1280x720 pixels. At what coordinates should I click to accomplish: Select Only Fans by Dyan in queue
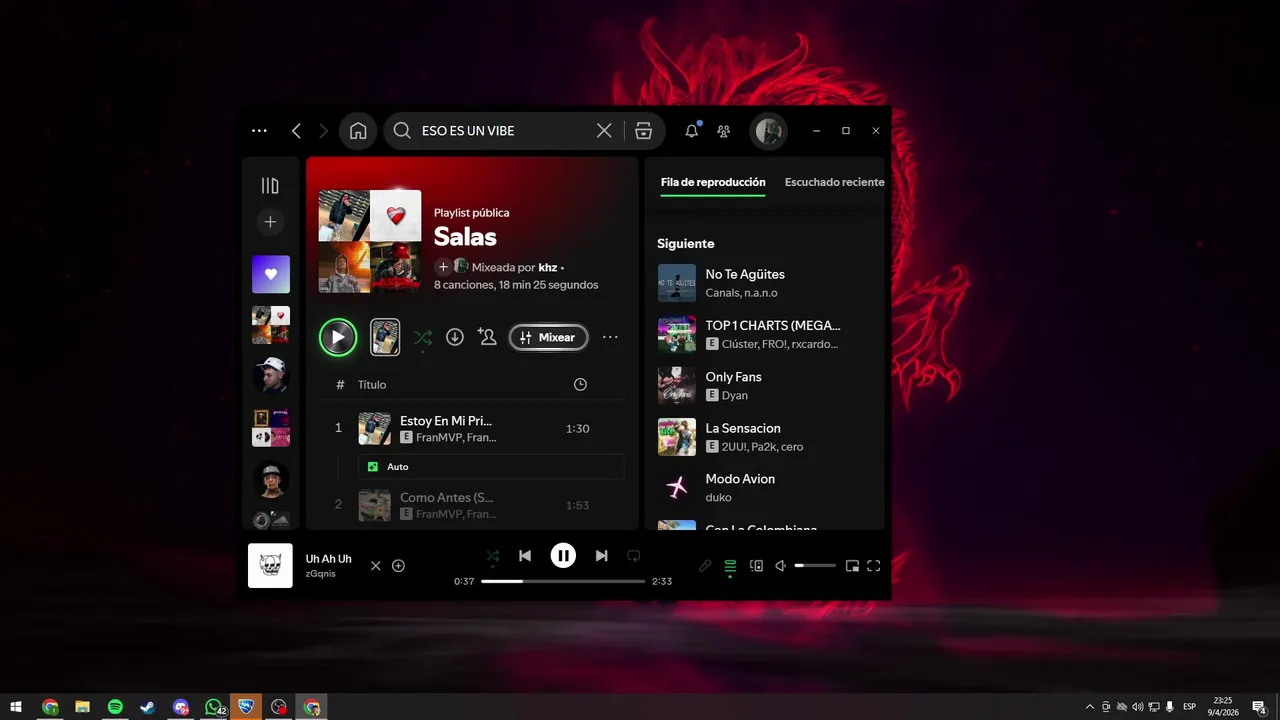point(766,385)
